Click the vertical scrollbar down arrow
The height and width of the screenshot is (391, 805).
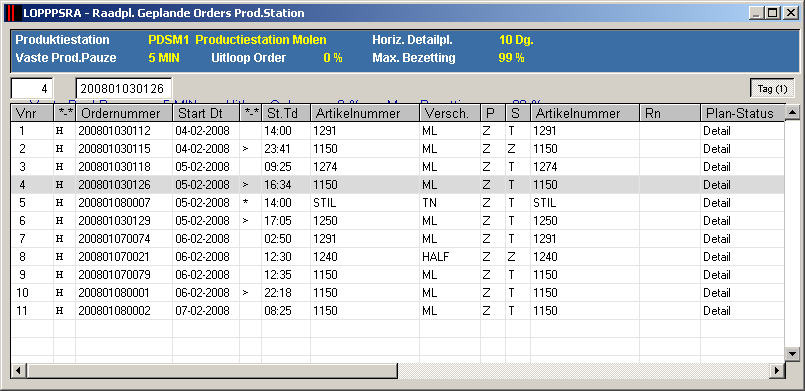click(x=792, y=354)
